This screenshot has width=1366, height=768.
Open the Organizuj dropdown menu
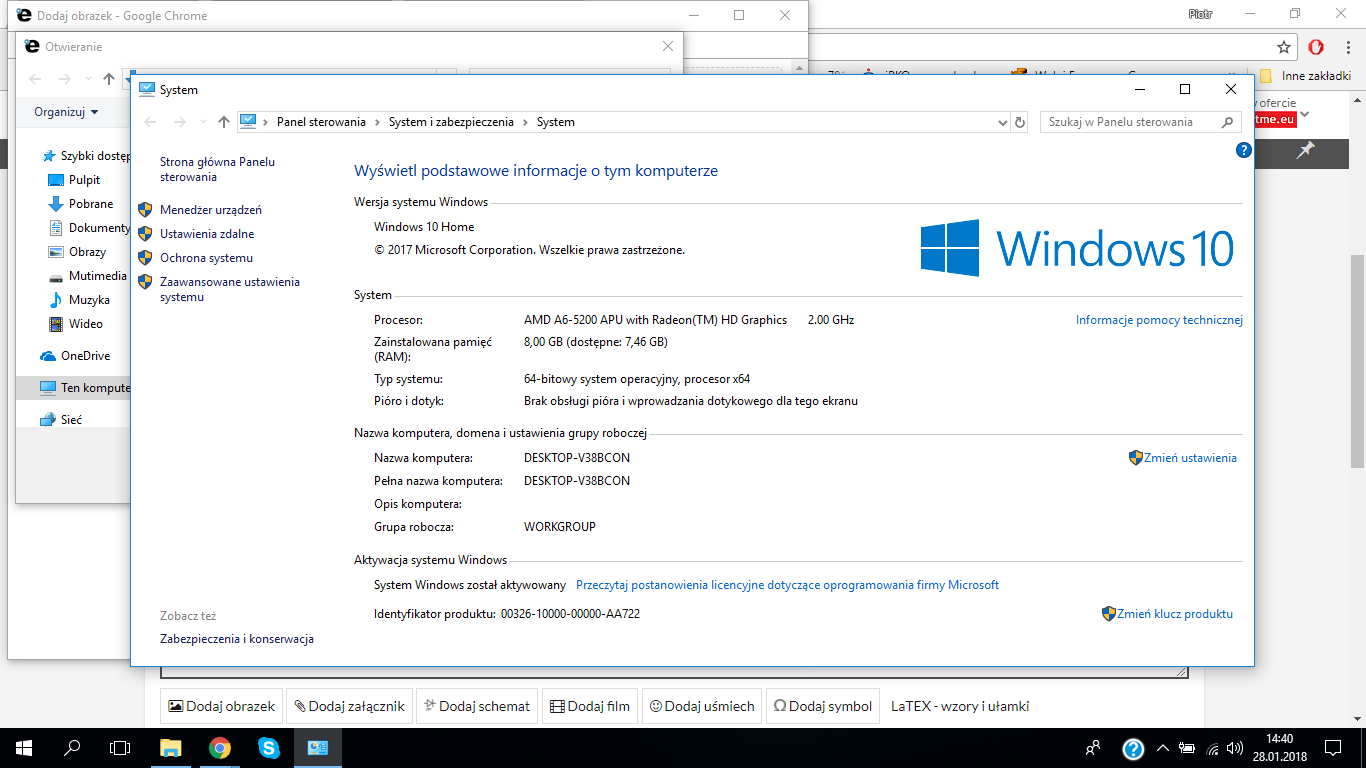pos(66,112)
